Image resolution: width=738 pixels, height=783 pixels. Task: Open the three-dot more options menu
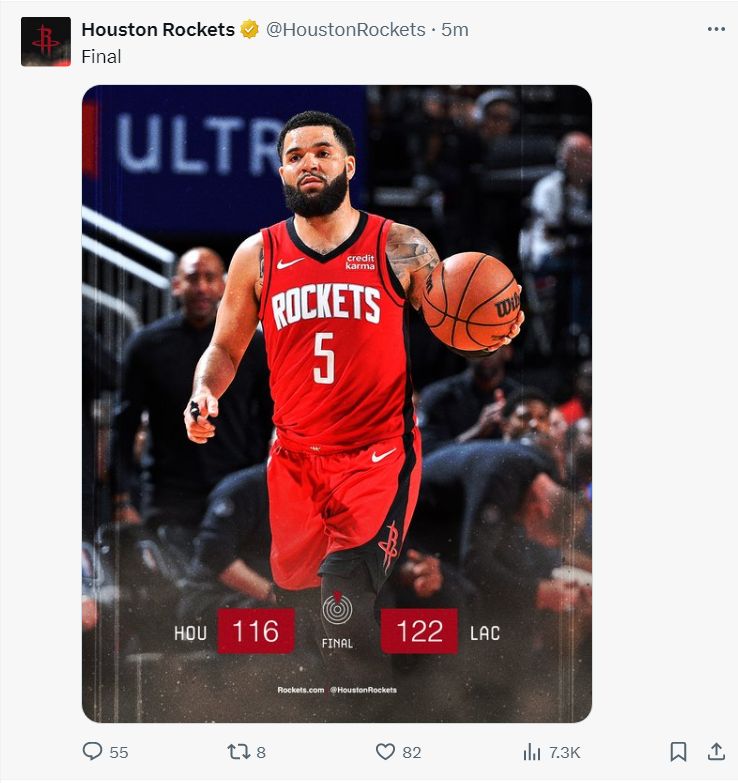pyautogui.click(x=716, y=29)
